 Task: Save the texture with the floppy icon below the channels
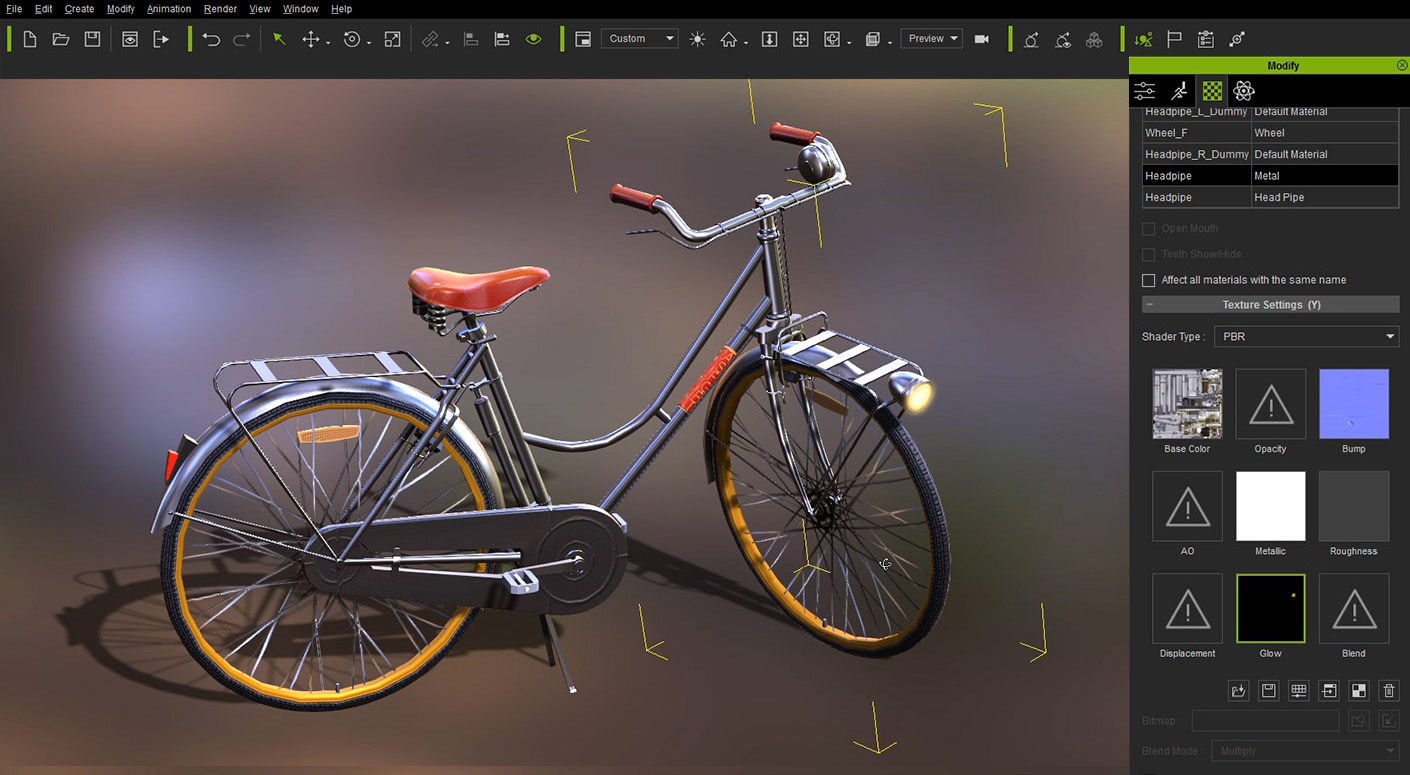coord(1269,691)
